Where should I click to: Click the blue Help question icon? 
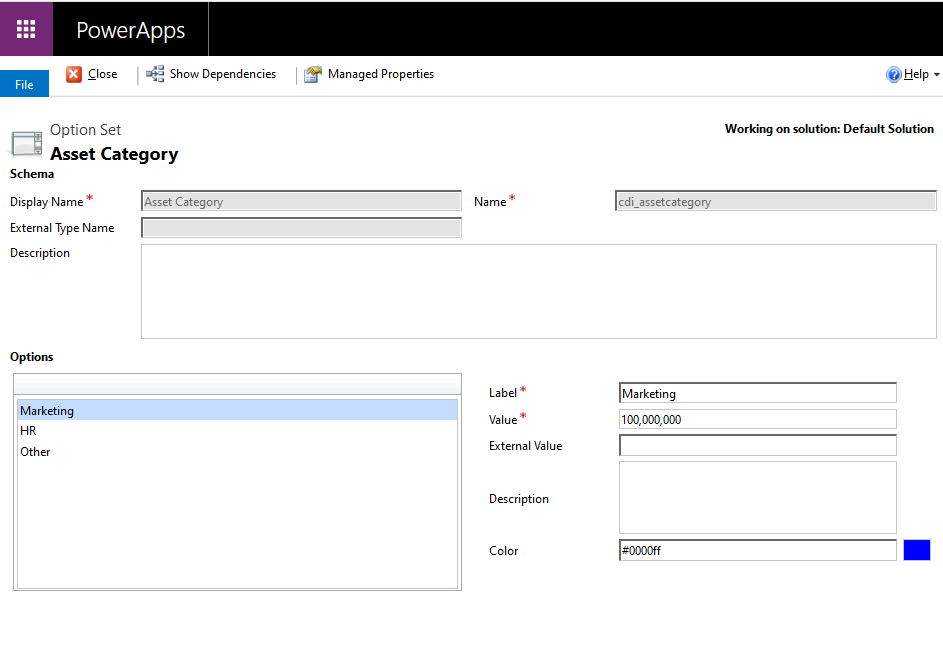click(x=894, y=74)
